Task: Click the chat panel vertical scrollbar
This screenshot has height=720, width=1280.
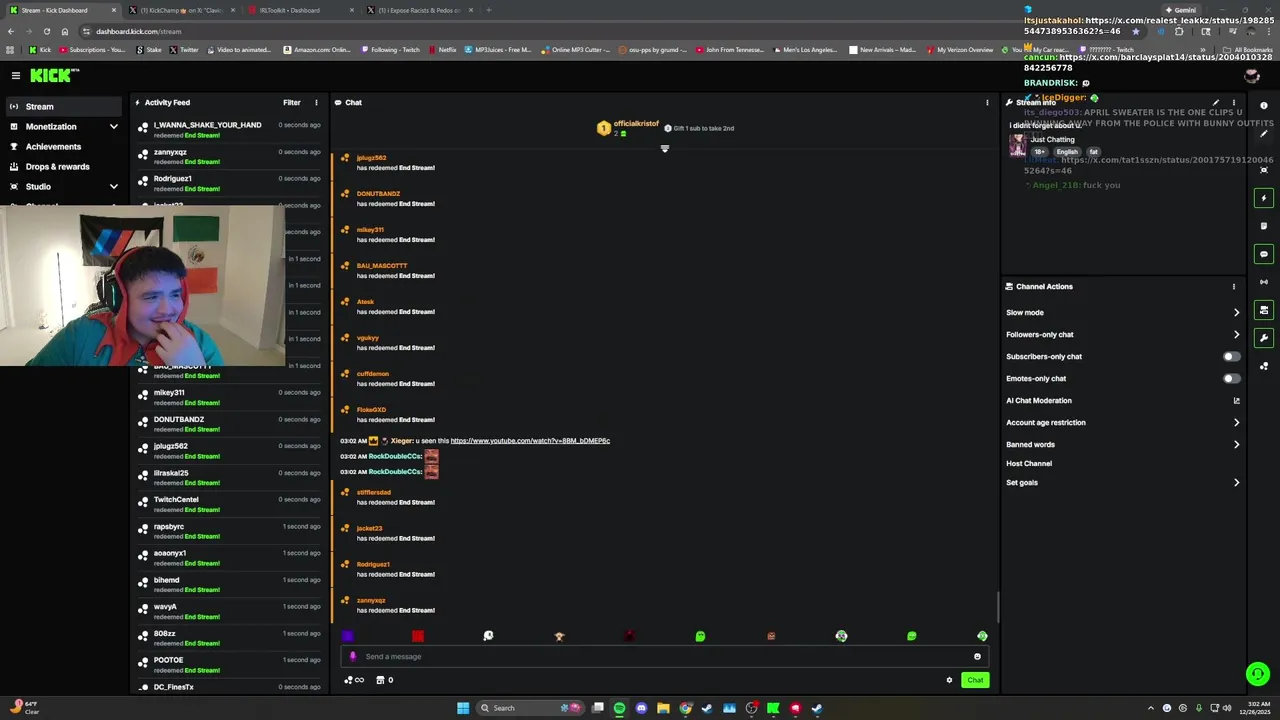Action: click(997, 606)
